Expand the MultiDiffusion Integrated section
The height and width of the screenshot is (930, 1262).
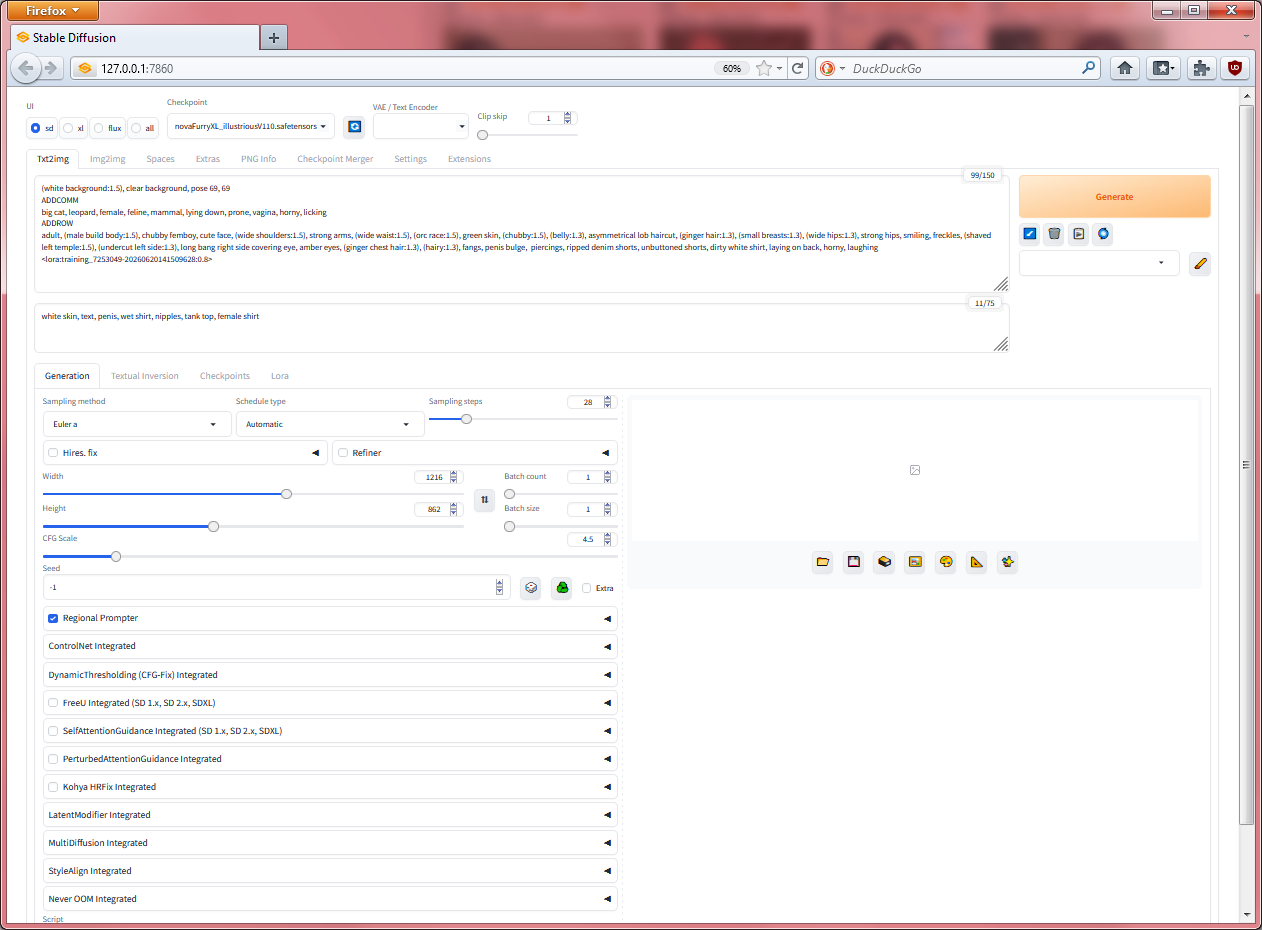[330, 843]
